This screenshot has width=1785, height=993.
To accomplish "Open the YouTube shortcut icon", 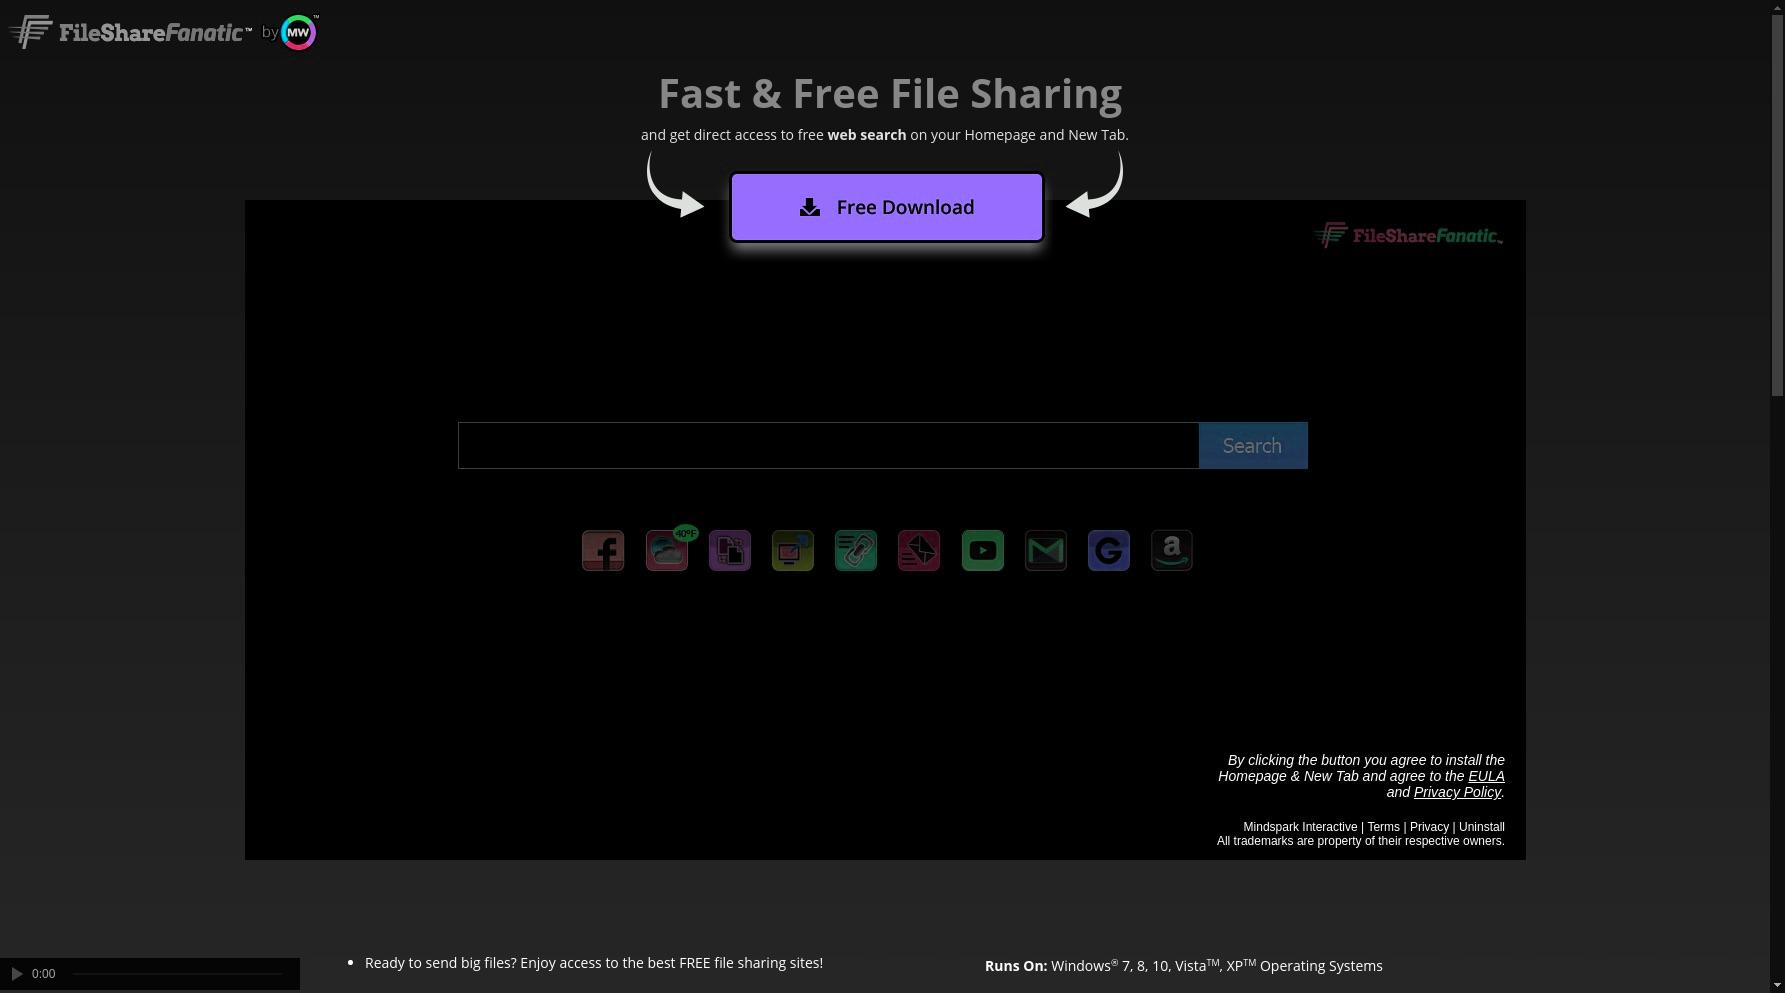I will coord(983,551).
